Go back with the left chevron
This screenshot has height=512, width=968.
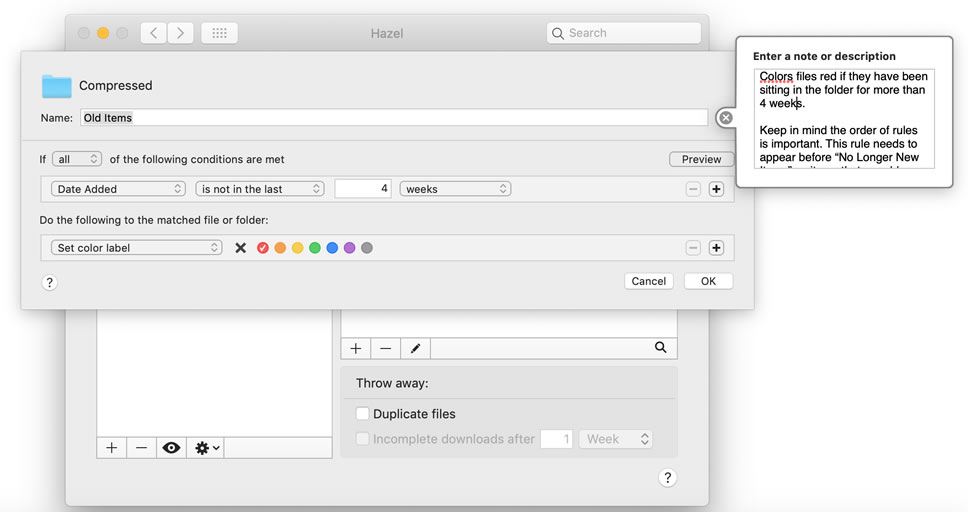pos(154,33)
